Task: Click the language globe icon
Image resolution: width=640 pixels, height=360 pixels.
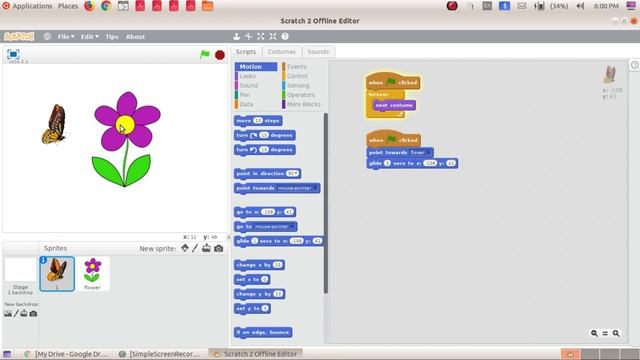Action: [x=47, y=36]
